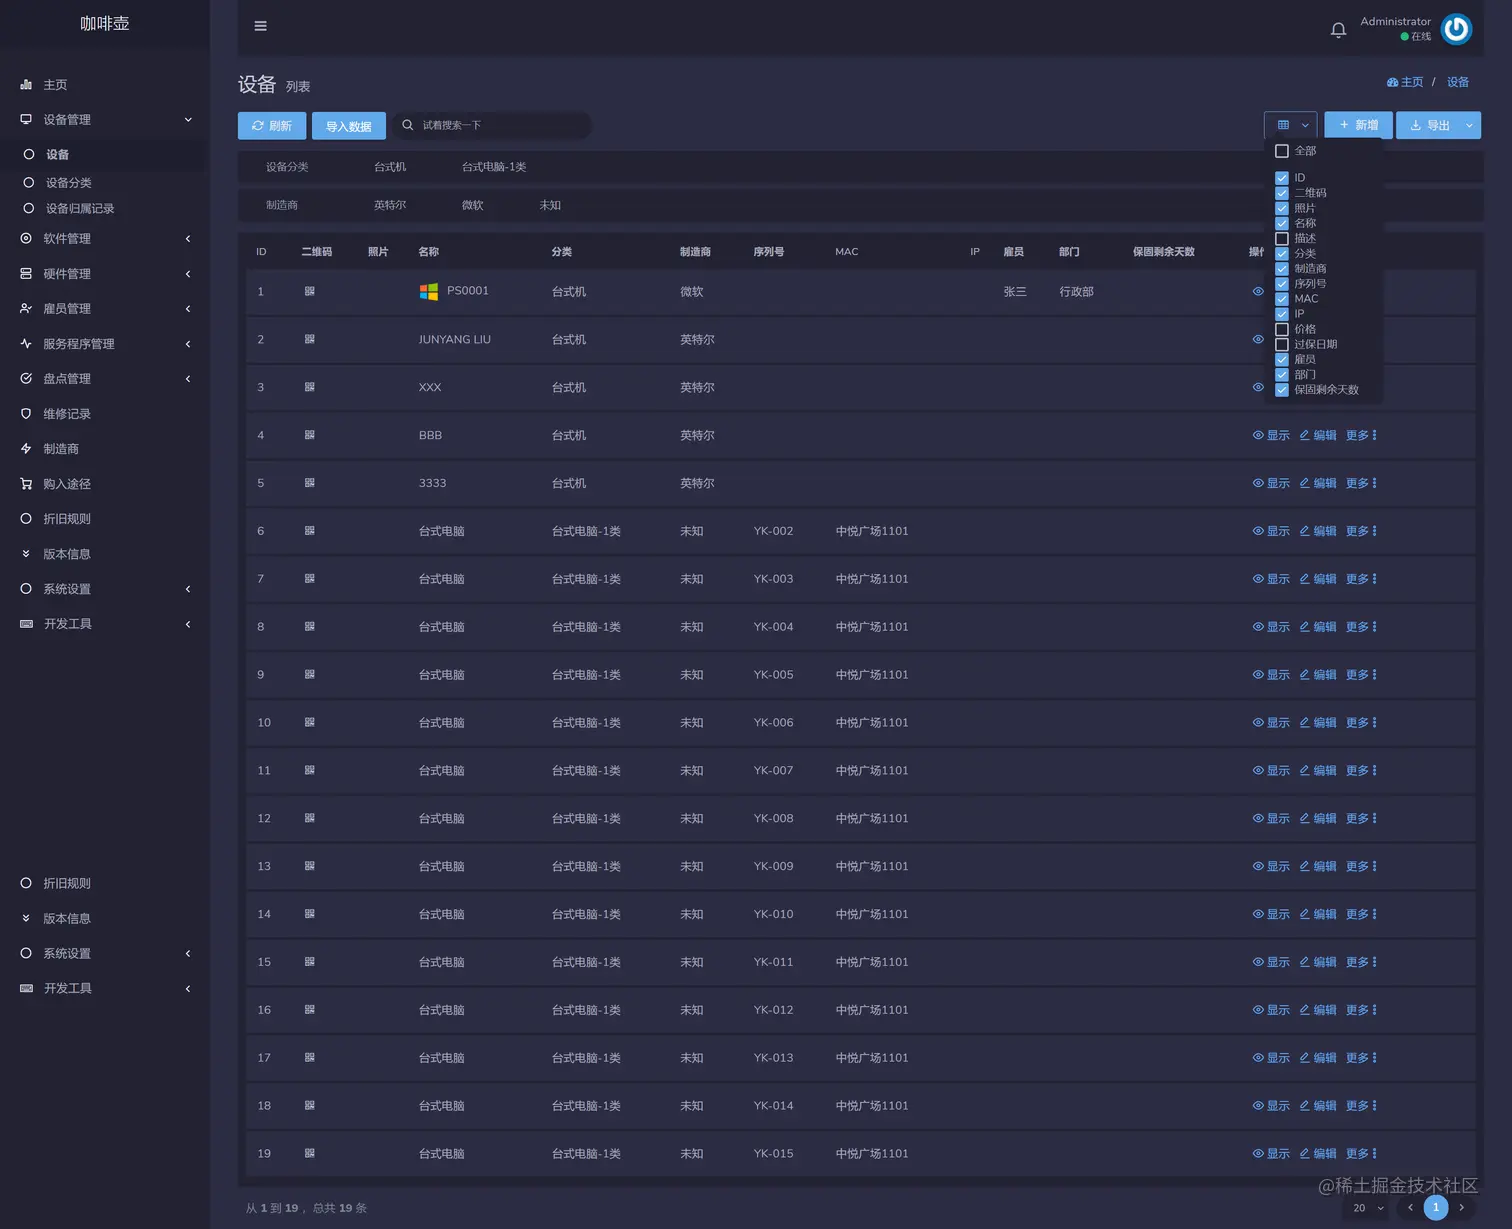Click the 购入途径 shopping cart icon
The image size is (1512, 1229).
[x=26, y=484]
